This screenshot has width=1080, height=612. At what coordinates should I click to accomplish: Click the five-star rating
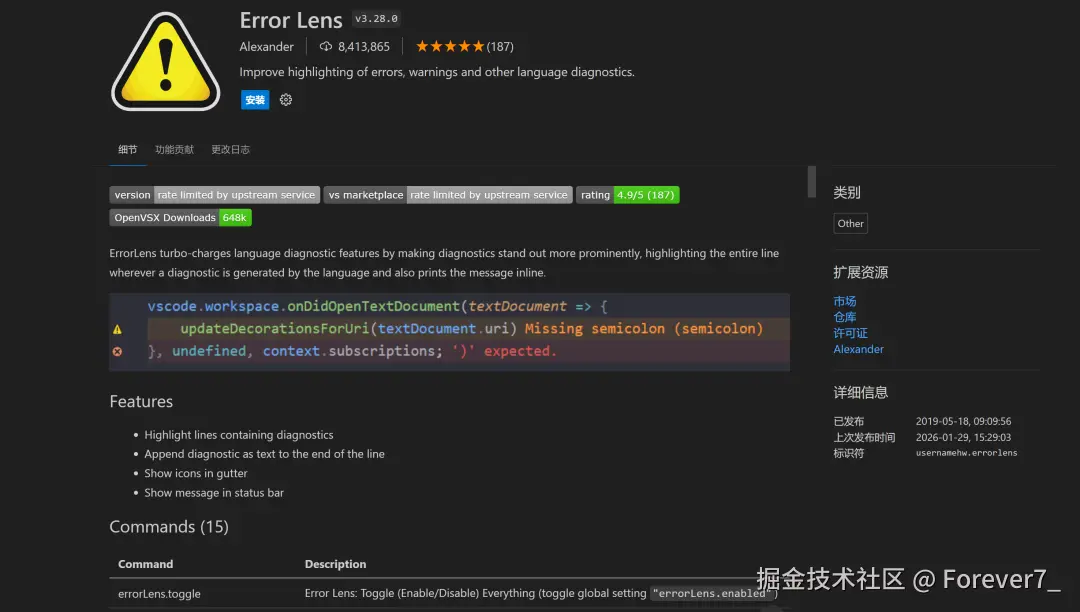pyautogui.click(x=450, y=47)
